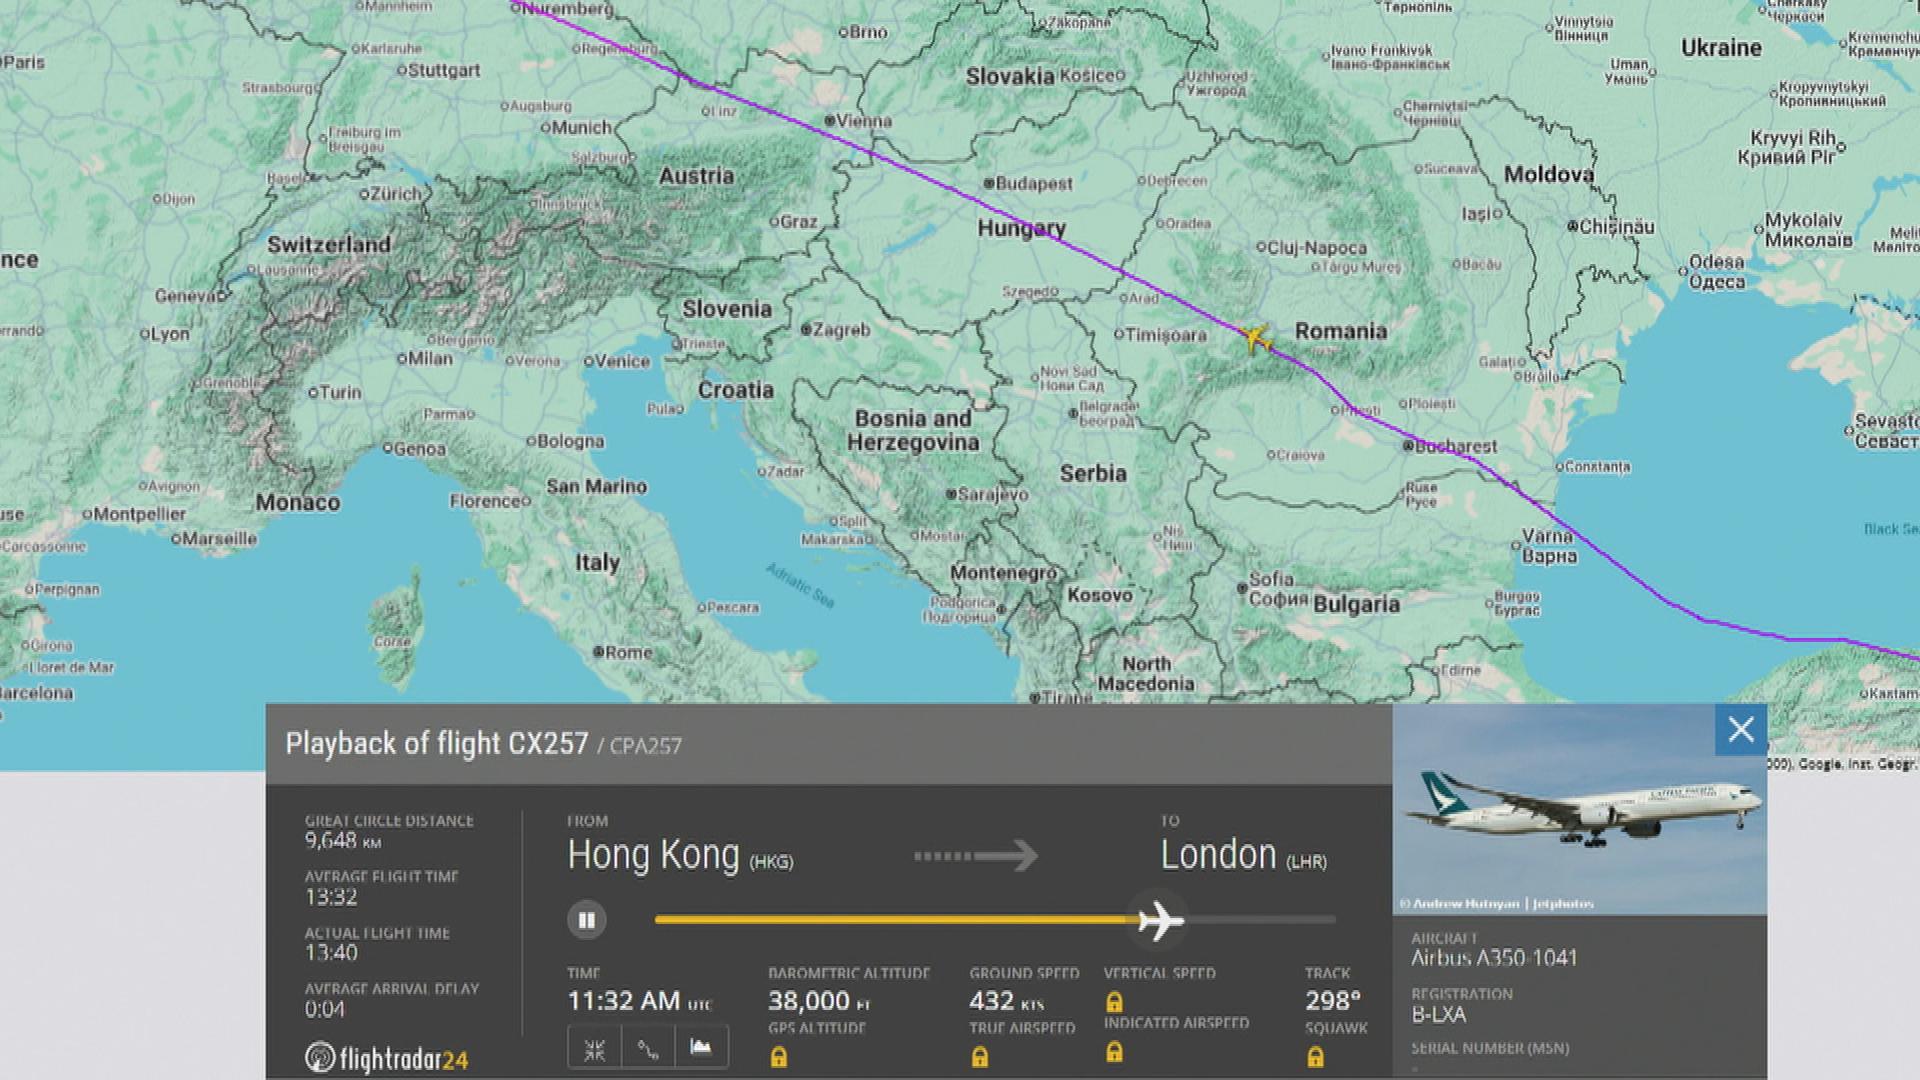Image resolution: width=1920 pixels, height=1080 pixels.
Task: Click the Kosovo label on the map
Action: click(1100, 595)
